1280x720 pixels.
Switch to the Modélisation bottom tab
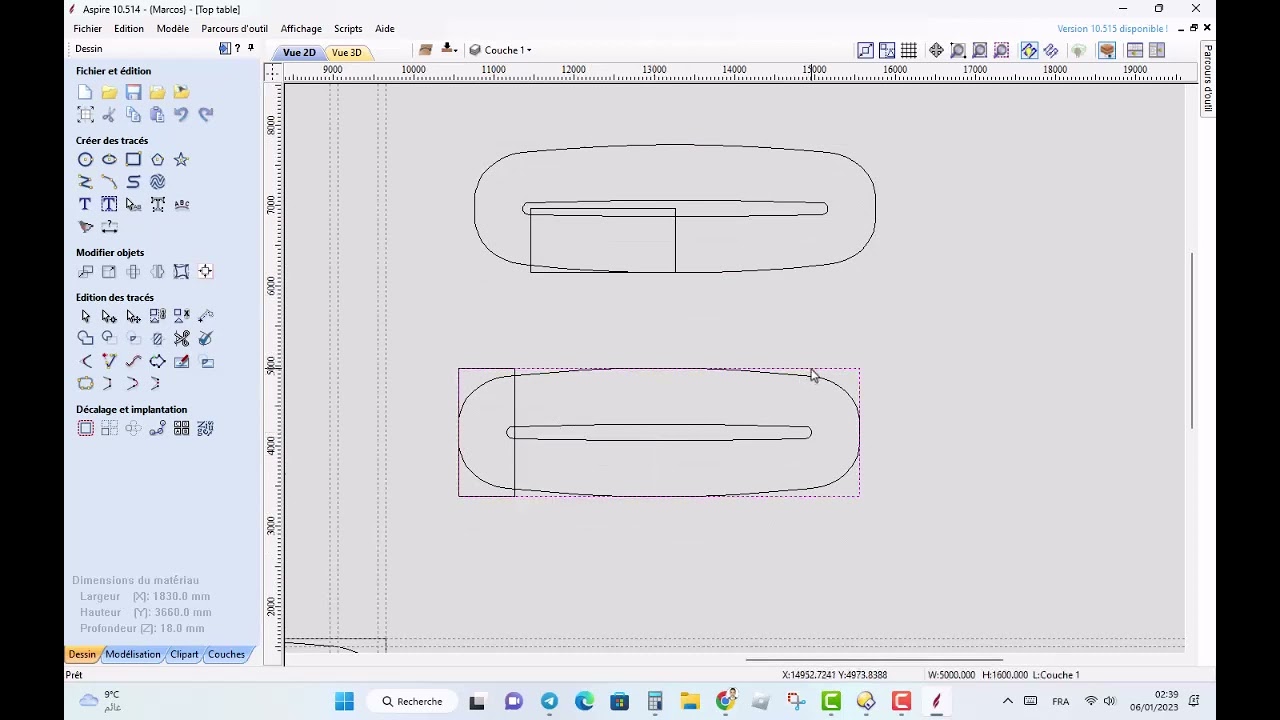(x=133, y=654)
